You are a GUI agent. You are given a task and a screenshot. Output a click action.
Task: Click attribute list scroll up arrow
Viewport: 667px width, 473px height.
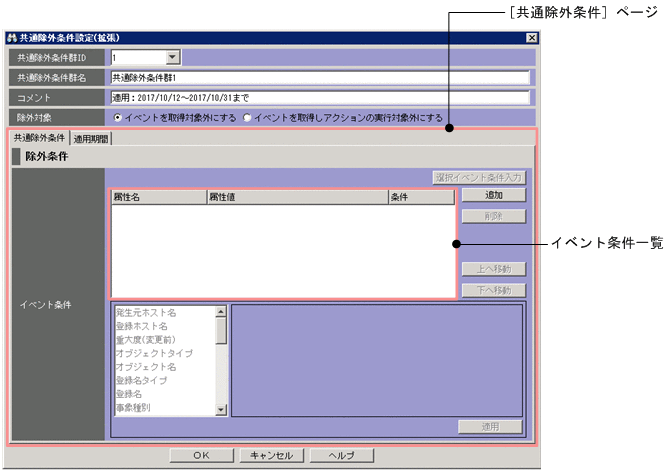(x=221, y=312)
